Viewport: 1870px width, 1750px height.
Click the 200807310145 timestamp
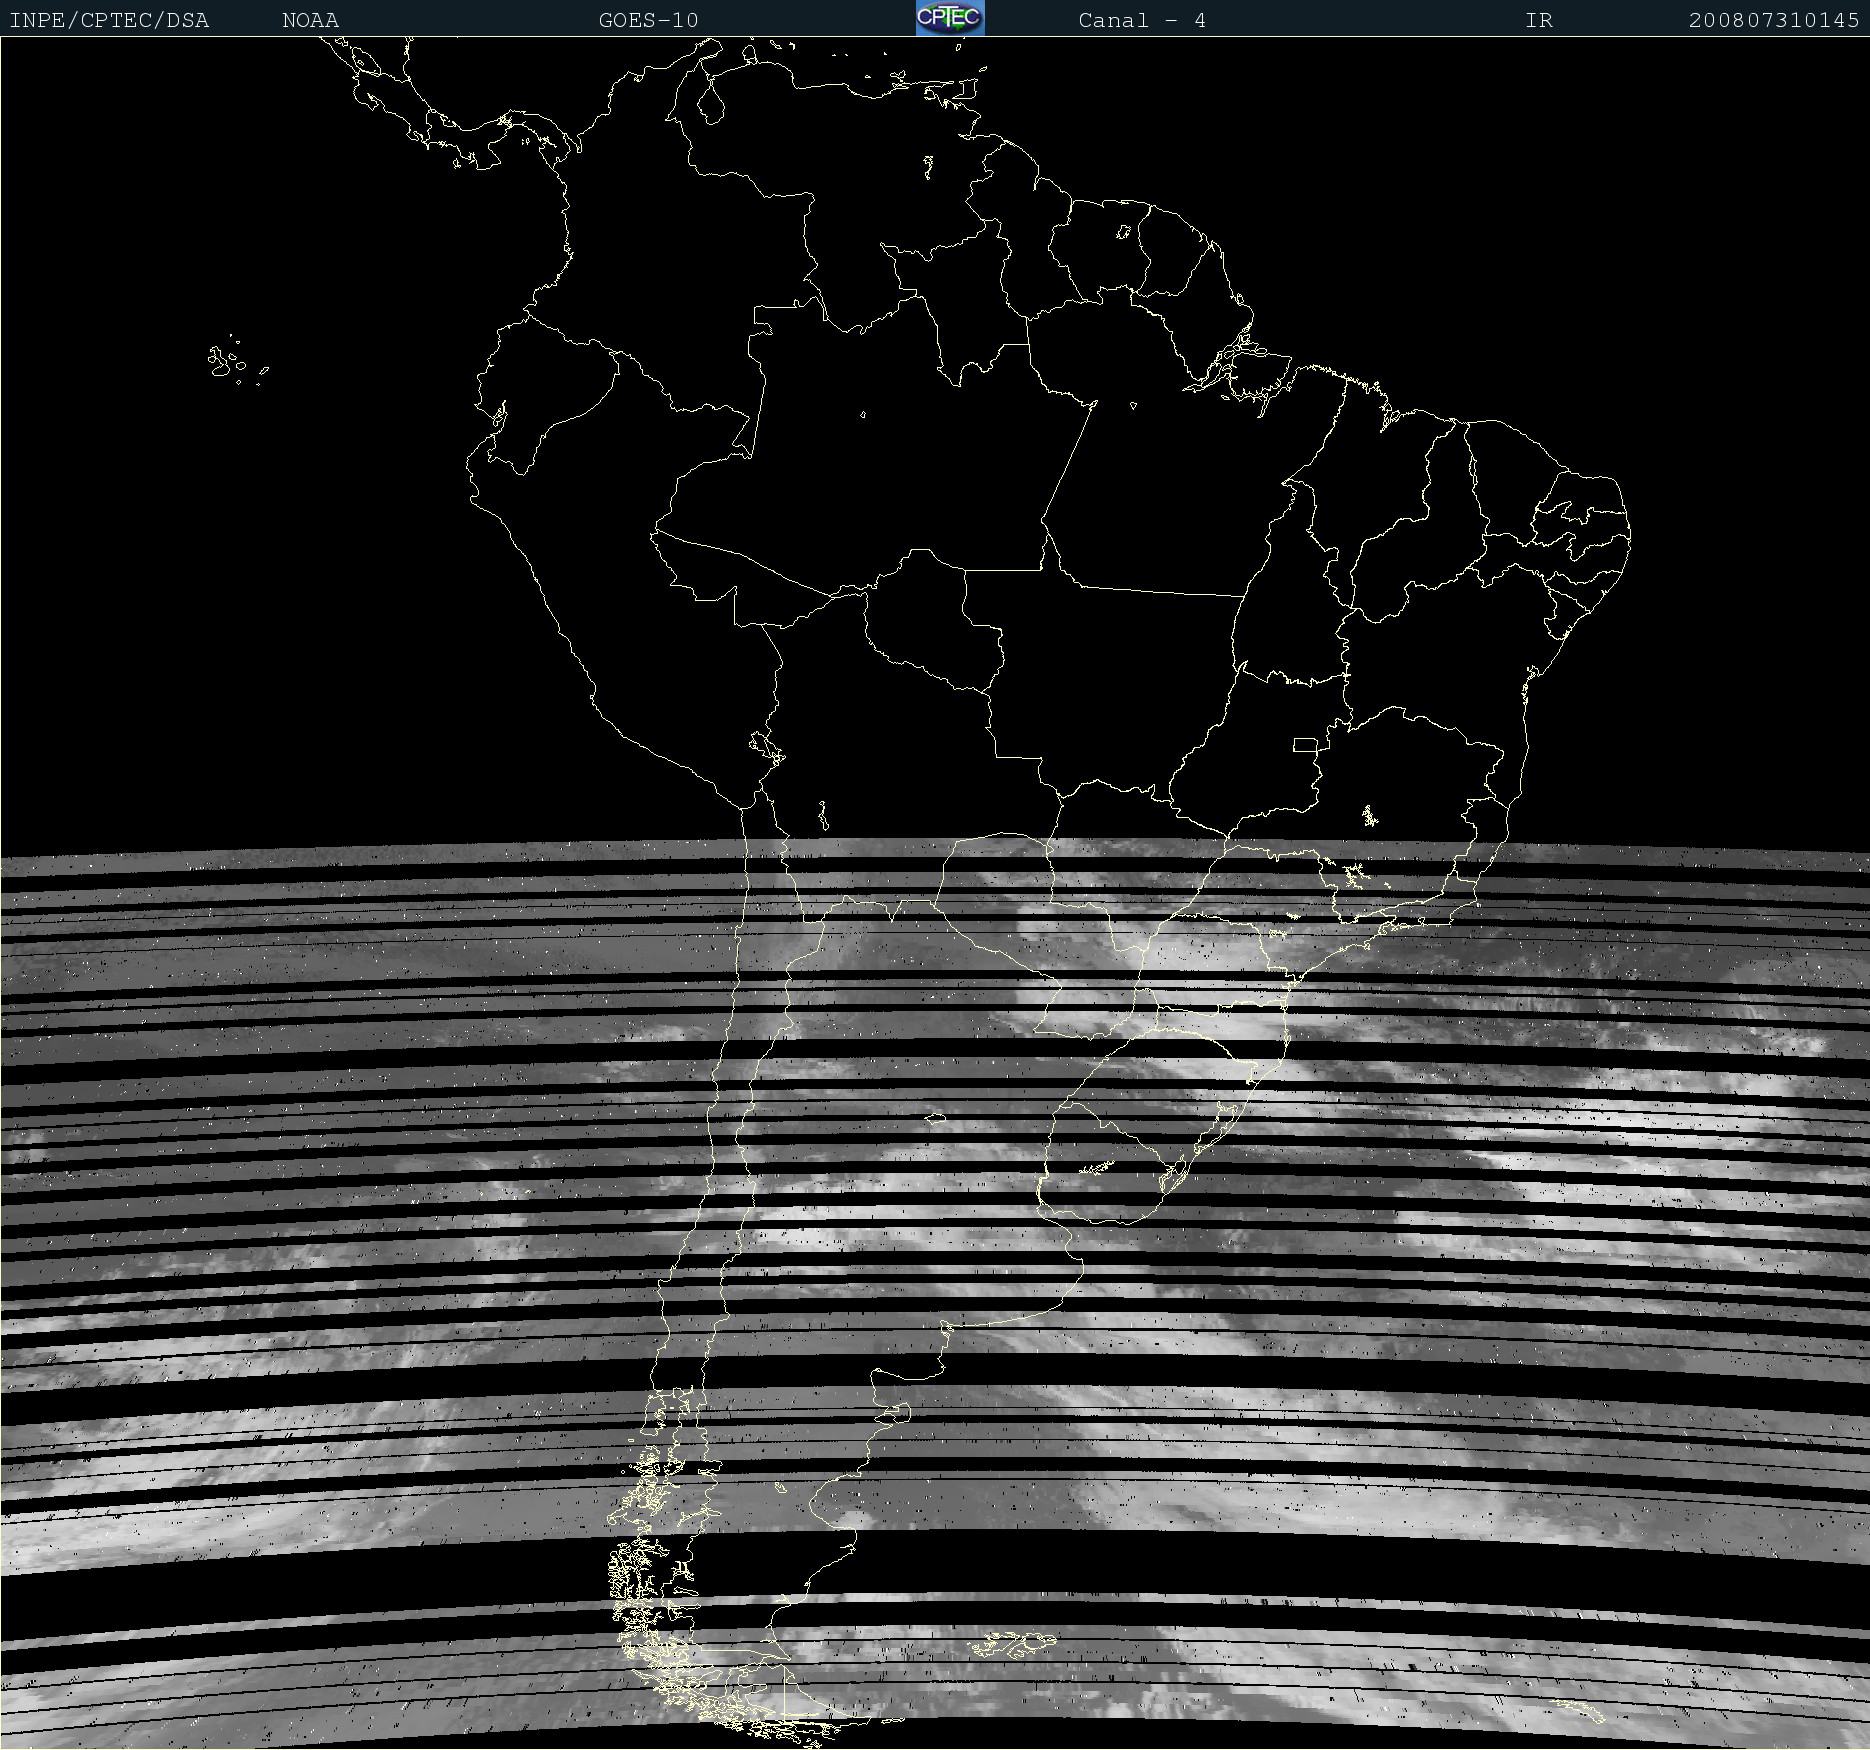1773,20
